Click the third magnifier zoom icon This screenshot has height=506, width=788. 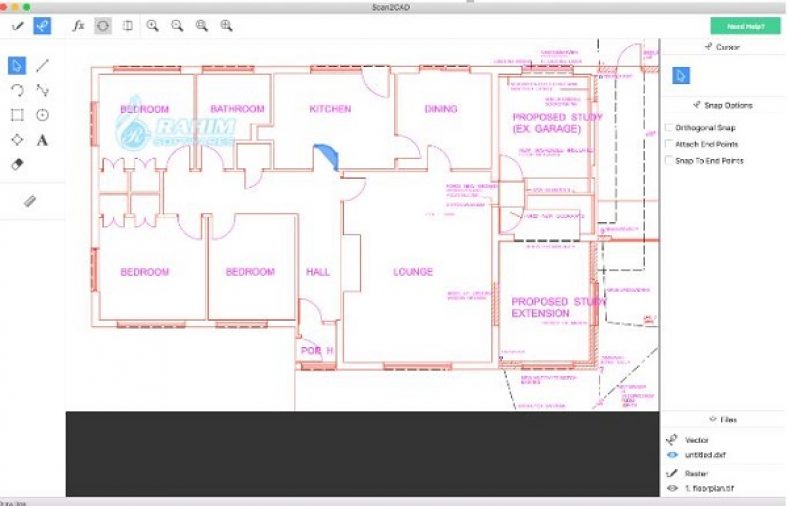click(202, 26)
